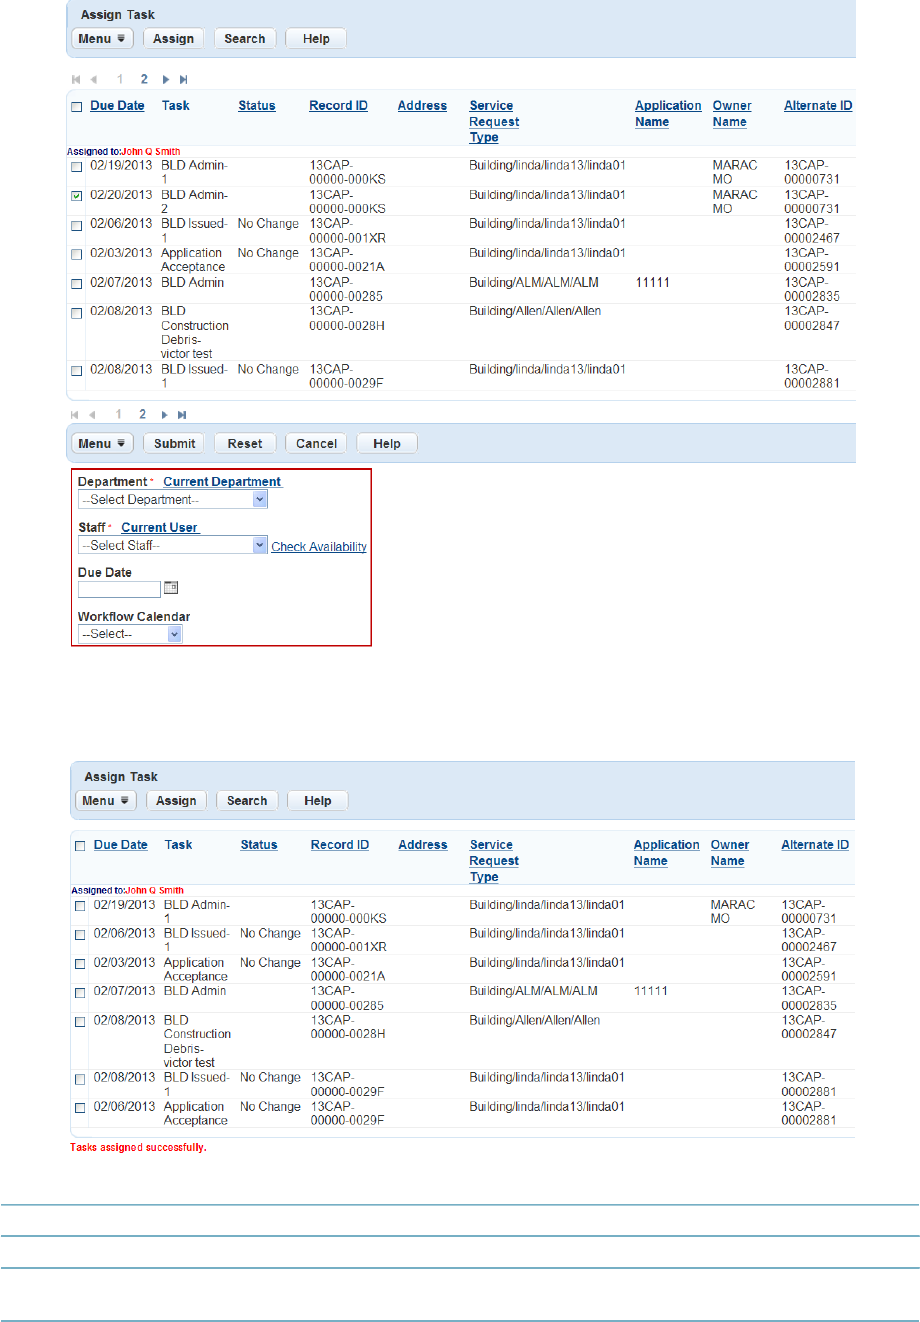Go to previous page below upper task table
920x1322 pixels.
(x=94, y=414)
